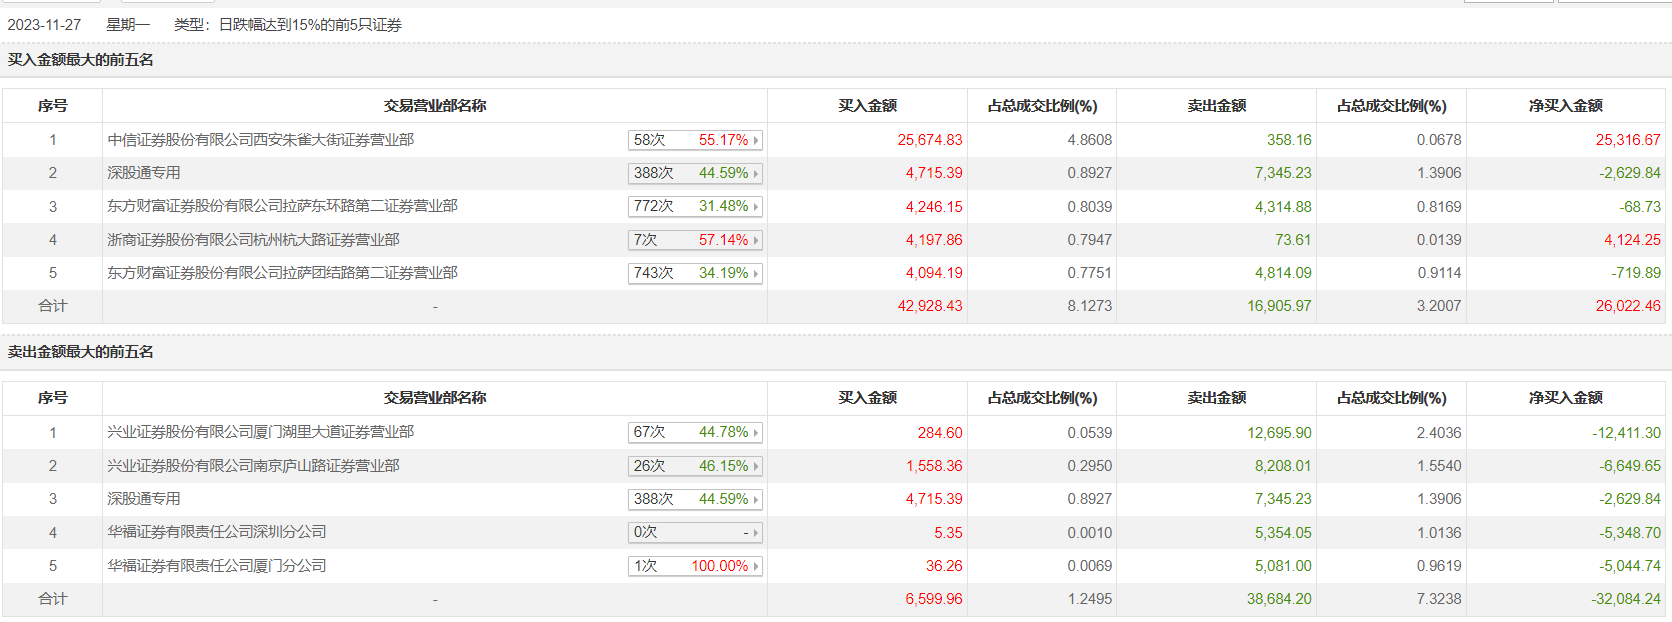Select 东方财富证券拉萨团结路第二证券营业部

tap(282, 273)
